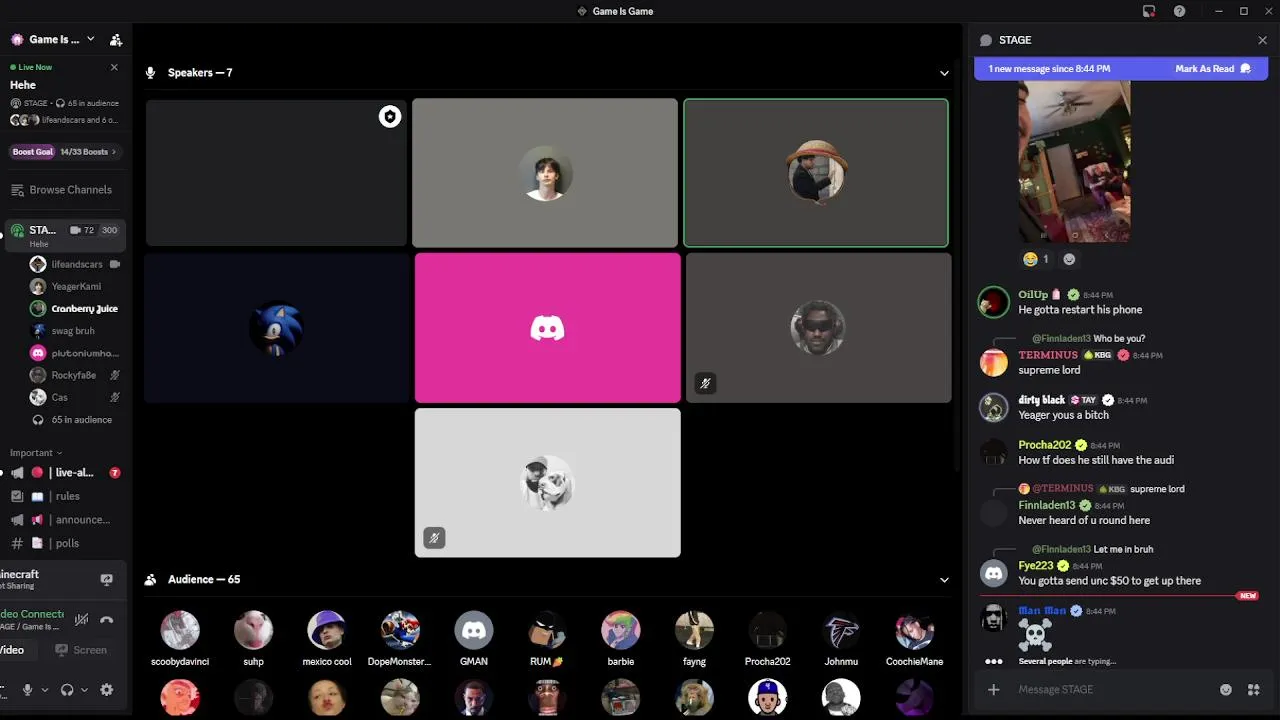Image resolution: width=1280 pixels, height=720 pixels.
Task: Click the Minecraft screen share icon
Action: click(x=107, y=580)
